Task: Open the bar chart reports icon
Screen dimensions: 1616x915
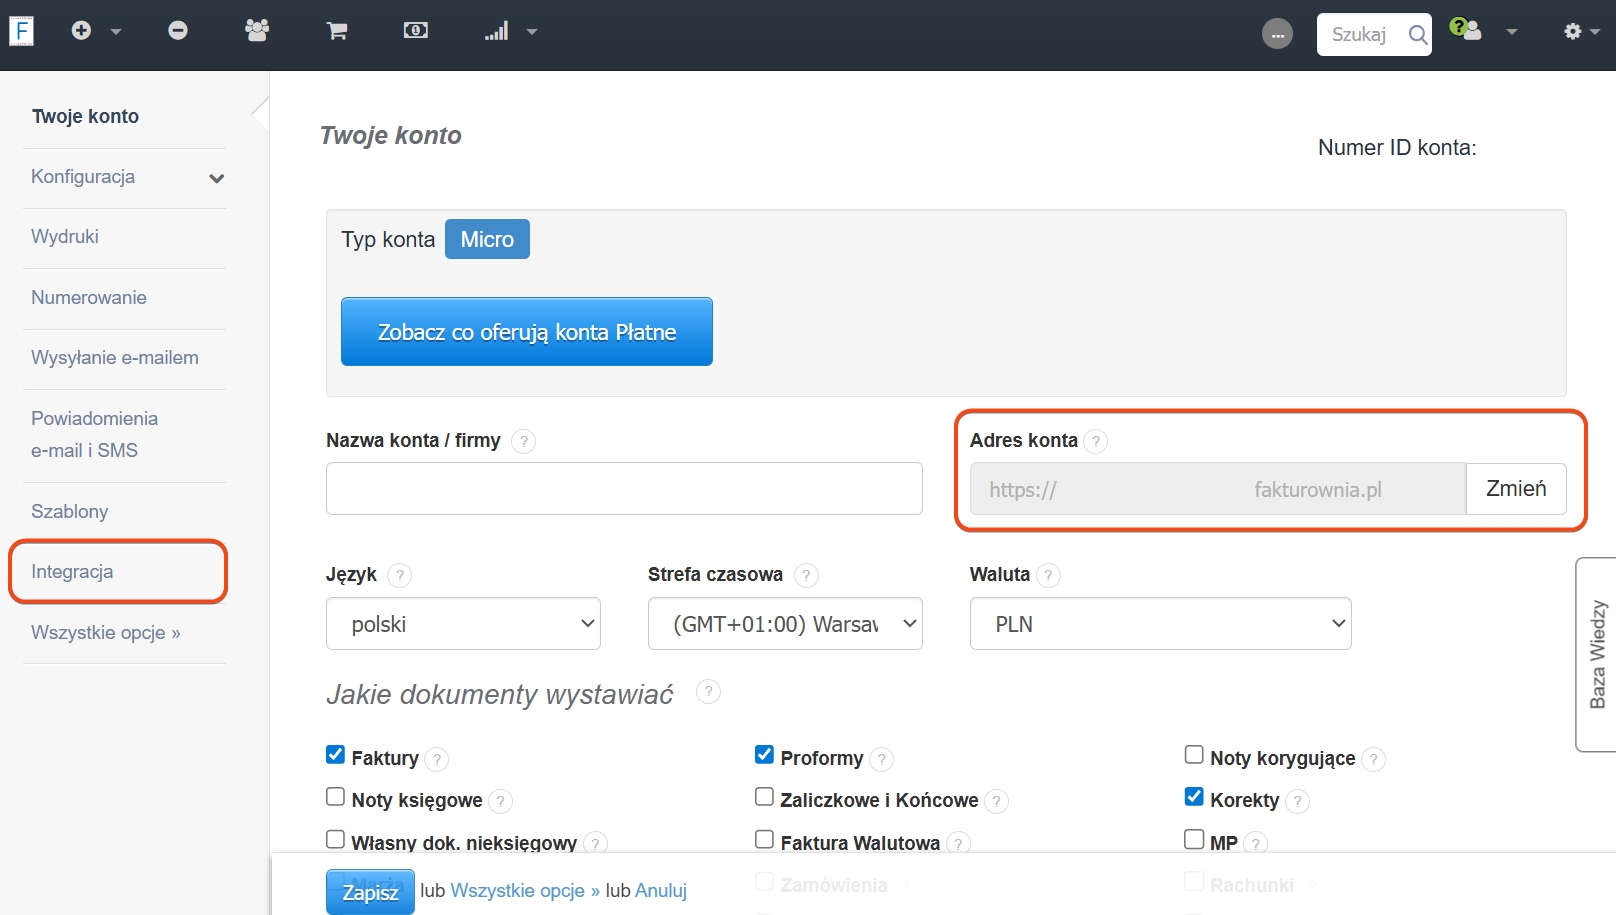Action: tap(497, 31)
